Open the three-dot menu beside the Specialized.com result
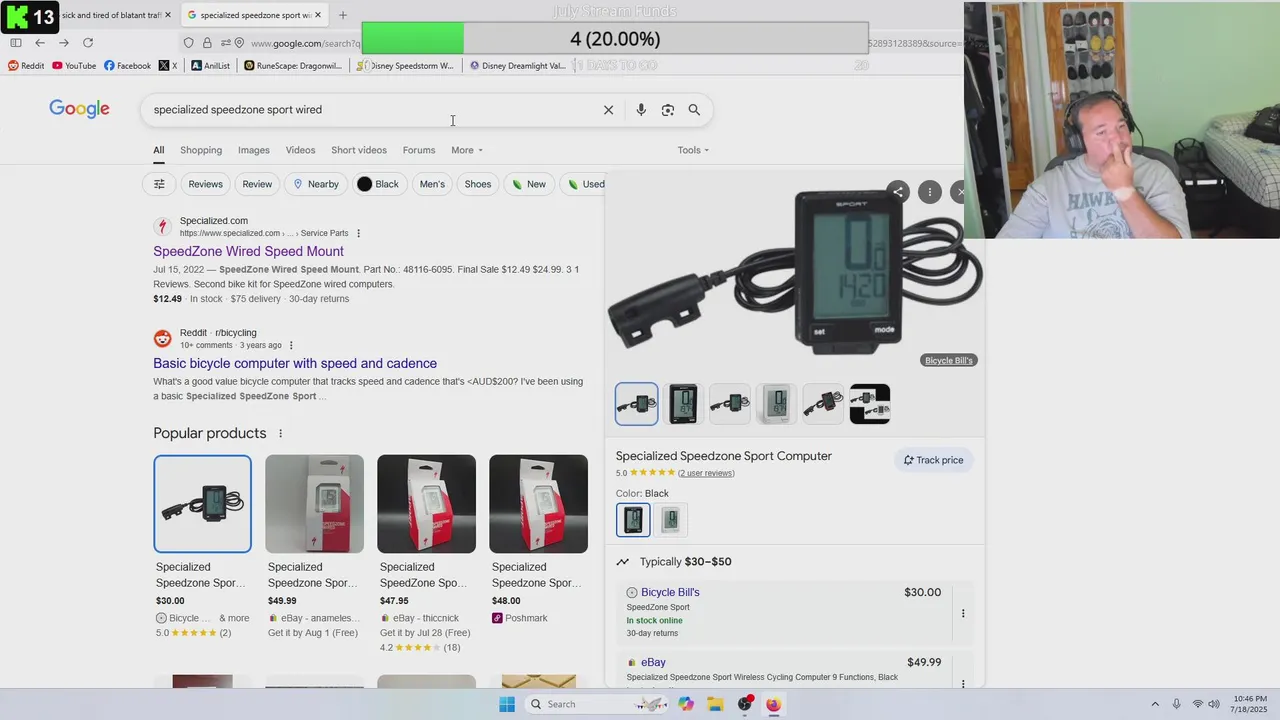The height and width of the screenshot is (720, 1280). click(x=358, y=233)
